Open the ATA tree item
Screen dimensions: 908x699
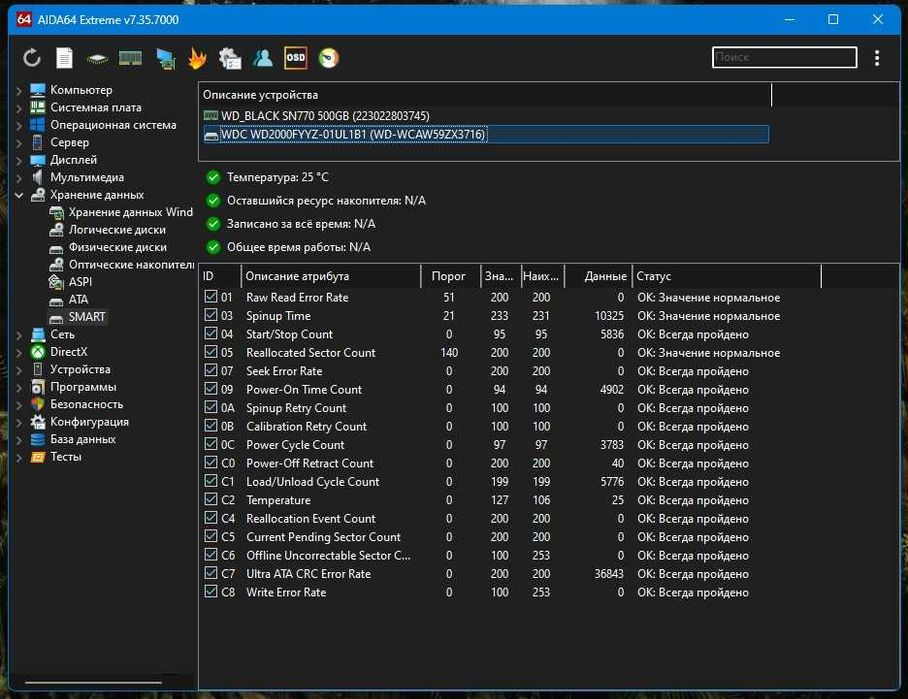coord(69,299)
